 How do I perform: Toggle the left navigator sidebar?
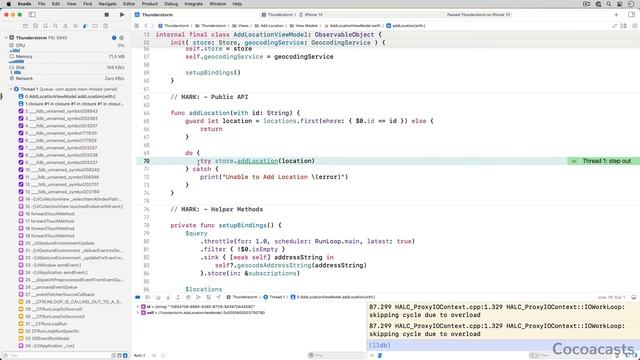(x=32, y=14)
